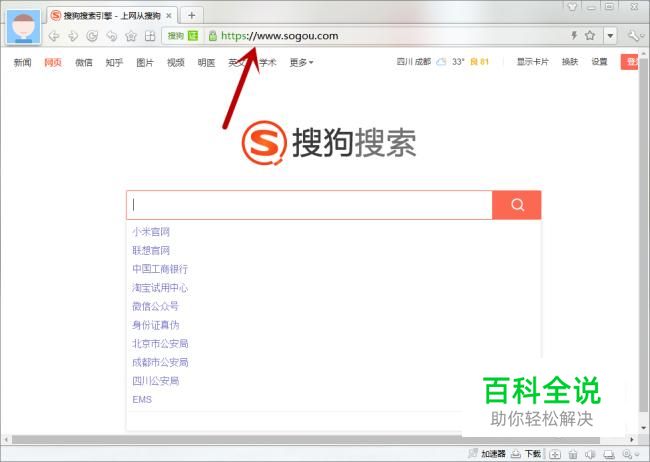Image resolution: width=650 pixels, height=462 pixels.
Task: Click the 换肤 link
Action: click(x=570, y=62)
